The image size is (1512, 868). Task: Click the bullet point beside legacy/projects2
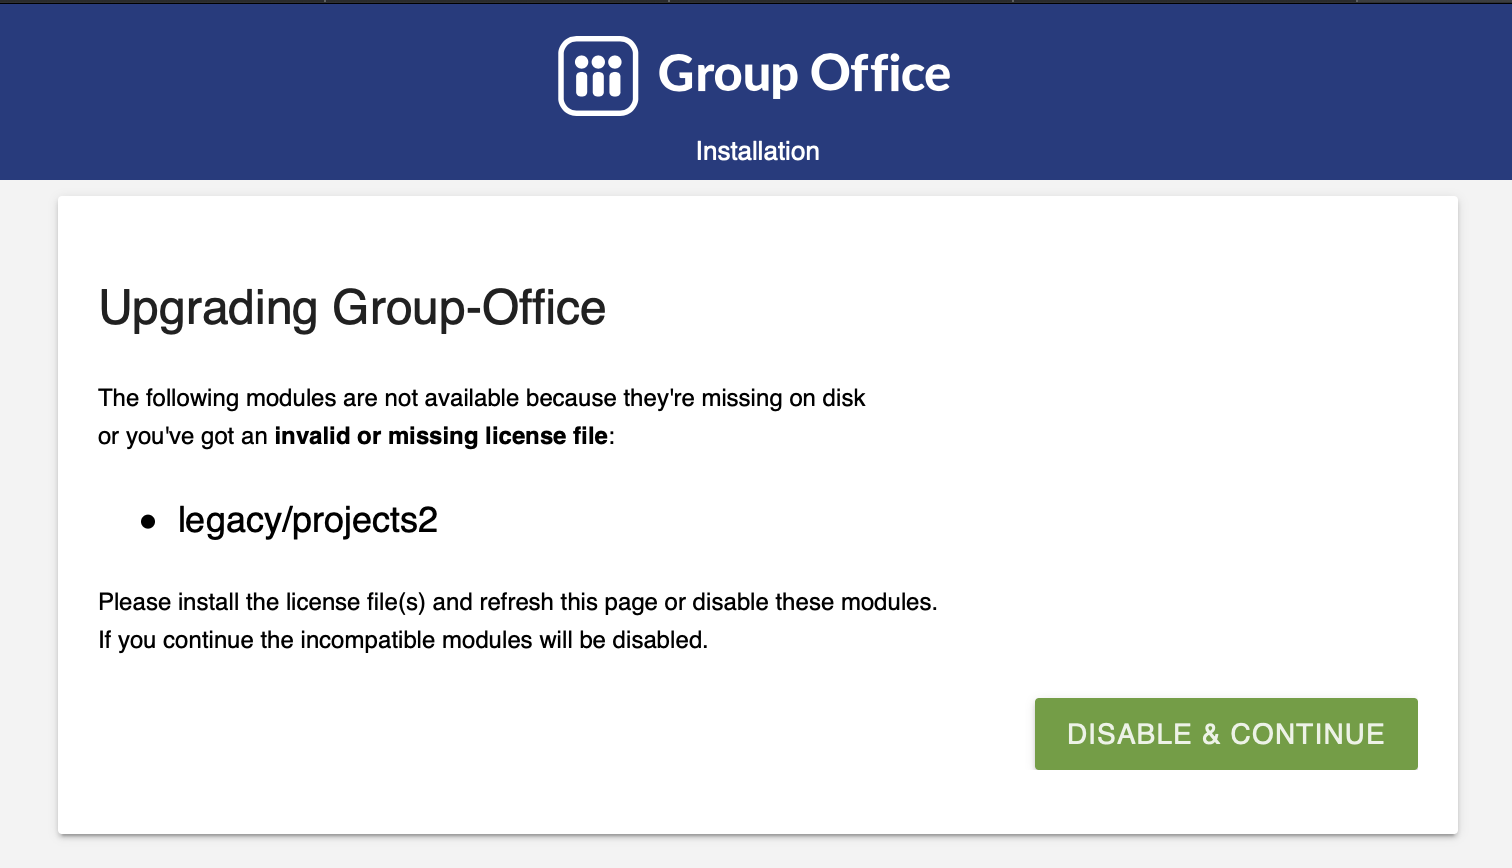pos(148,520)
